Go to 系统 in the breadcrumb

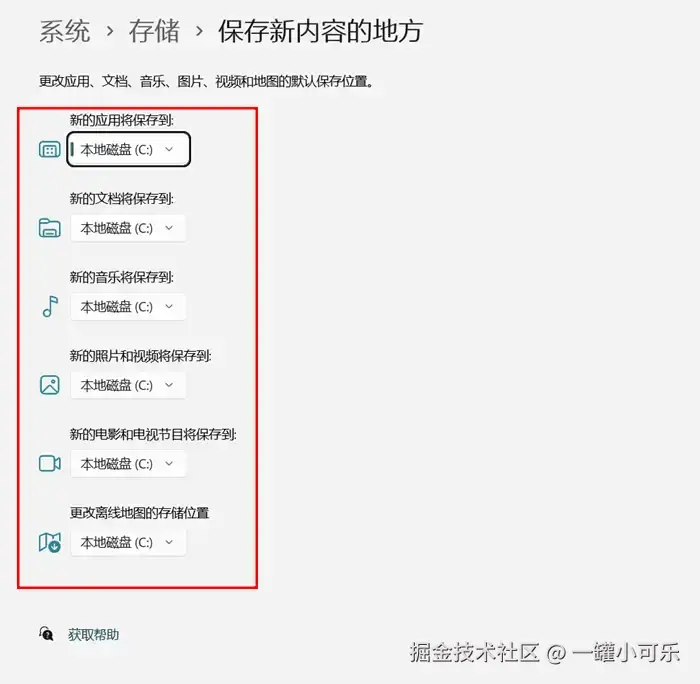point(65,31)
